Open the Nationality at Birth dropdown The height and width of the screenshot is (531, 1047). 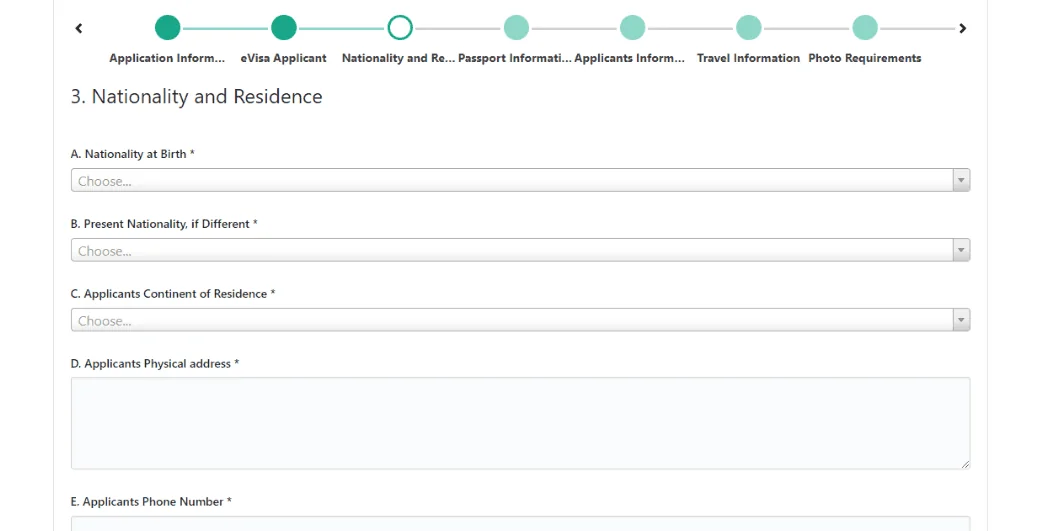pyautogui.click(x=520, y=181)
